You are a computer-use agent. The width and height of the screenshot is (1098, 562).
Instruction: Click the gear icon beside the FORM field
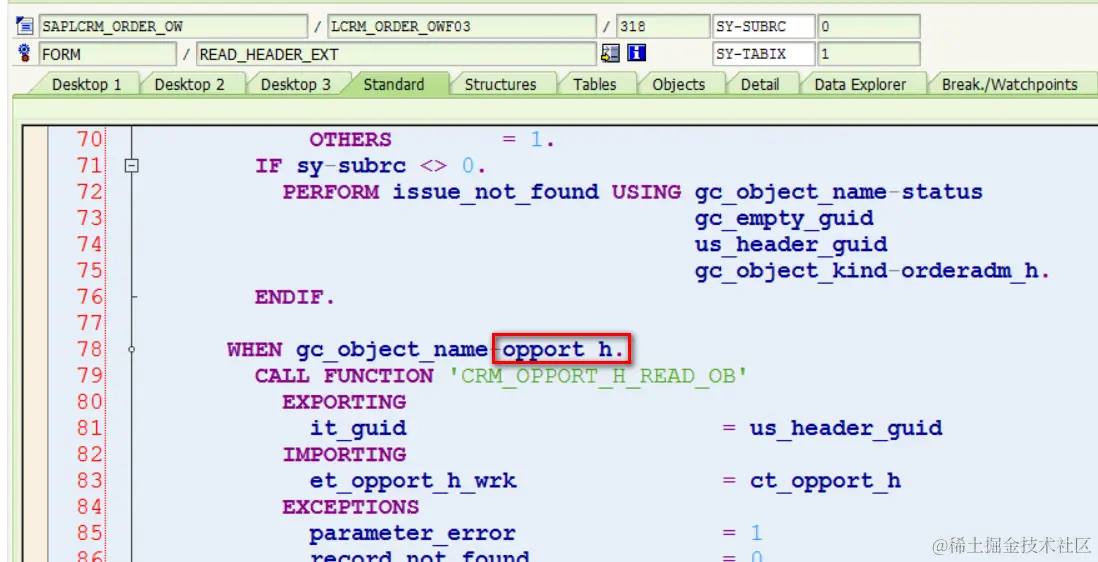point(25,53)
